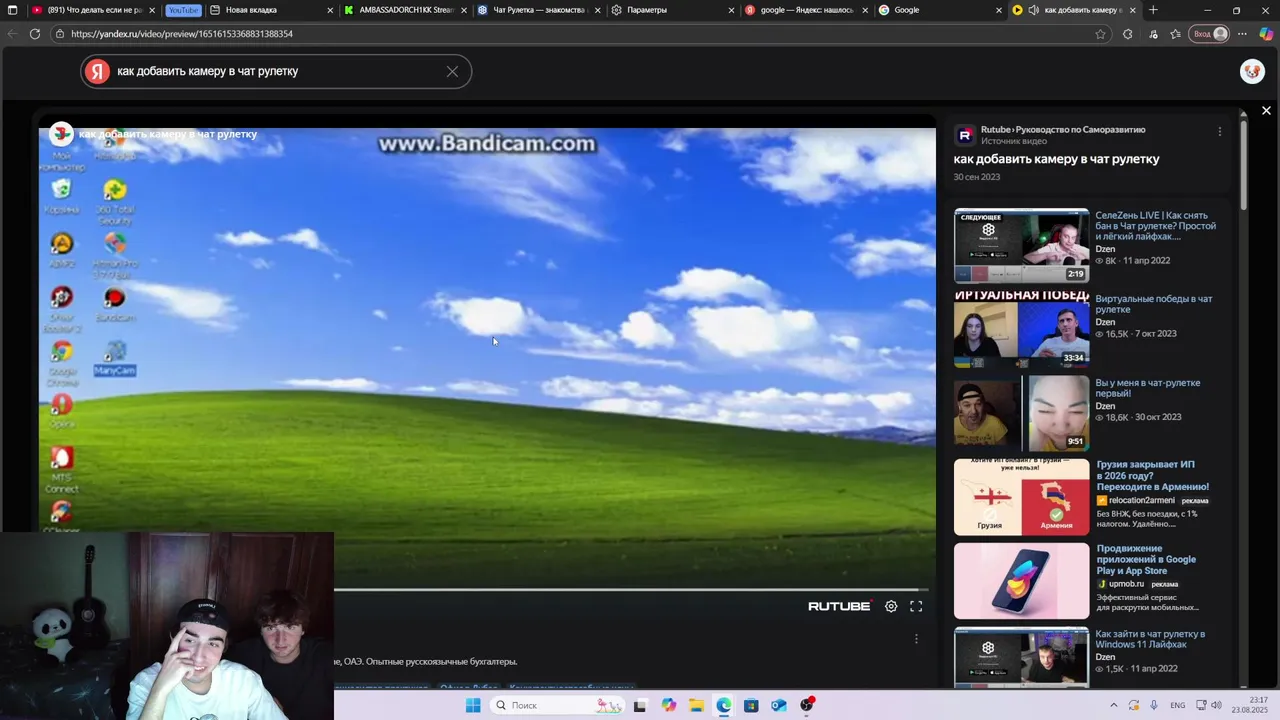Open 'Вы у меня в чат-рулетке первый!' thumbnail

(x=1021, y=413)
